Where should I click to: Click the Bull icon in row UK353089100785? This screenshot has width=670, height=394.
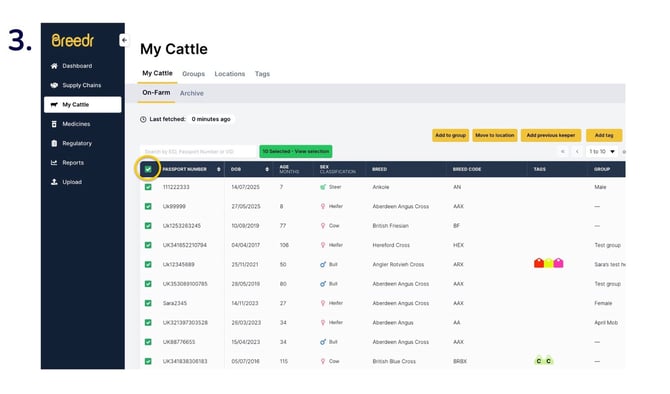coord(323,284)
